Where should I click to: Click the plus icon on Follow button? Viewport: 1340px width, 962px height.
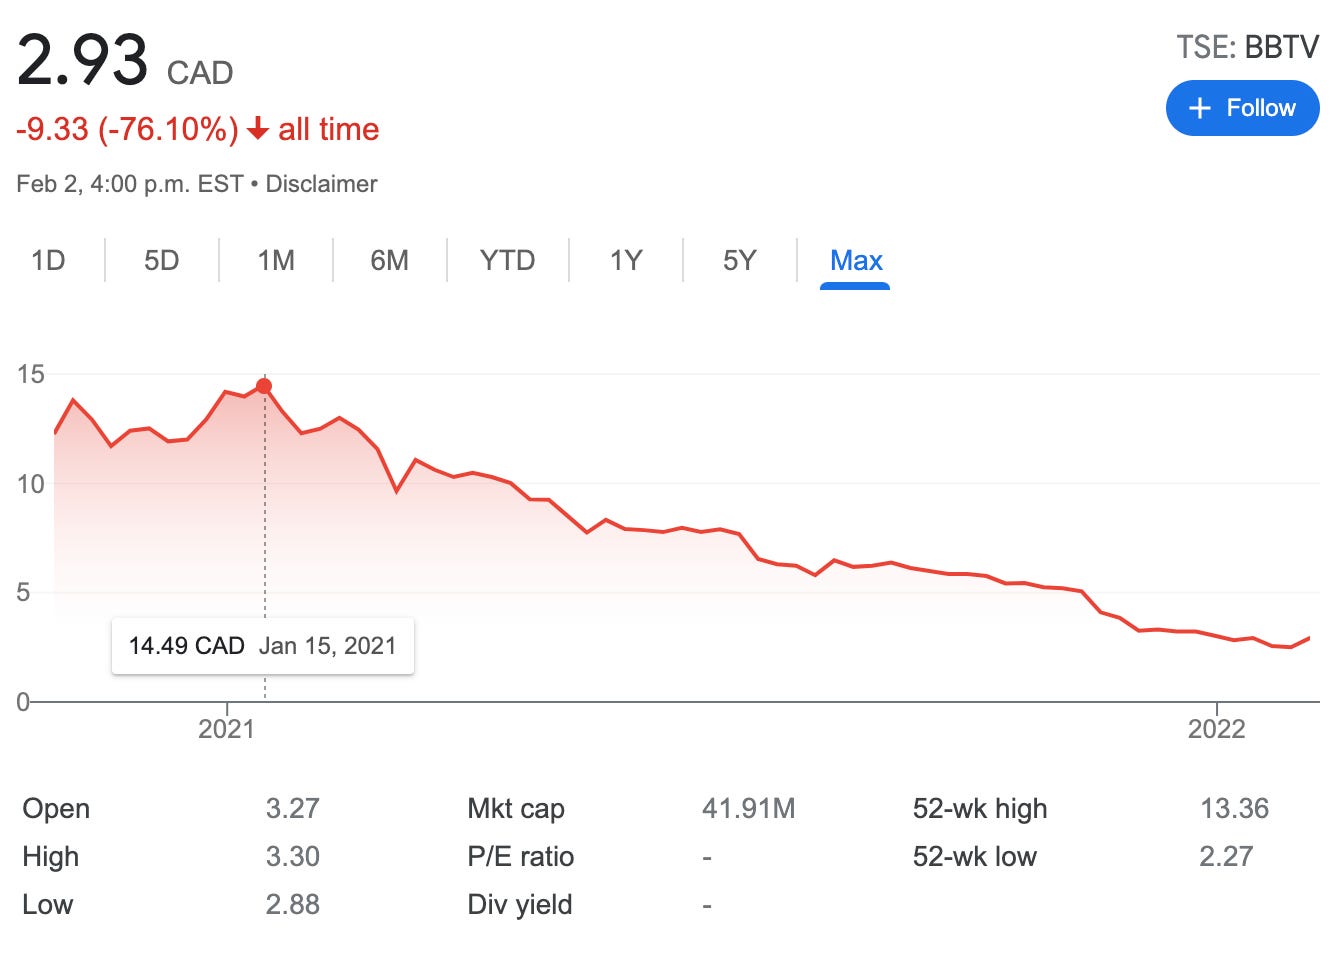click(x=1198, y=108)
